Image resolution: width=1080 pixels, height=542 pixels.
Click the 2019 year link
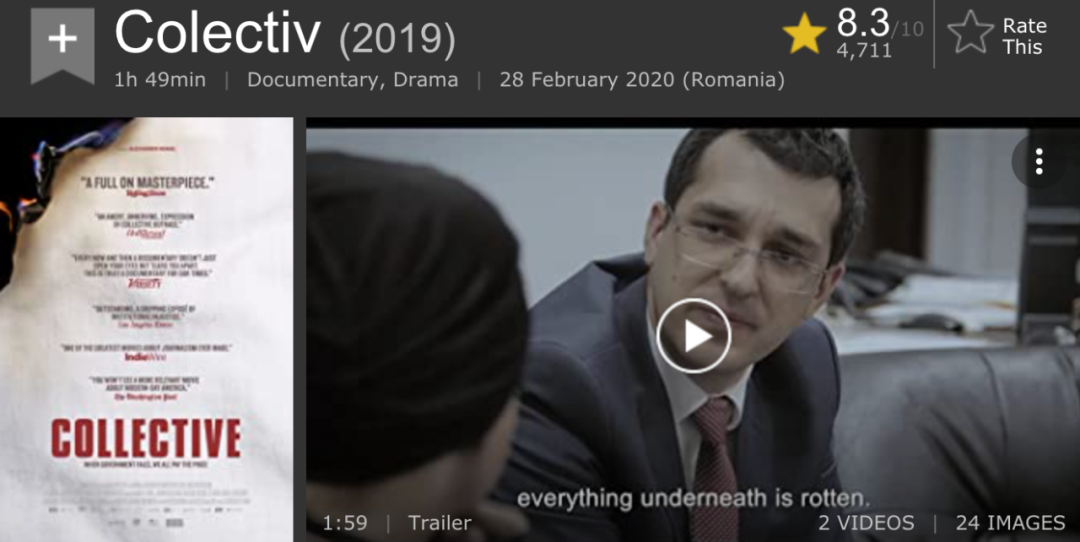pyautogui.click(x=397, y=41)
